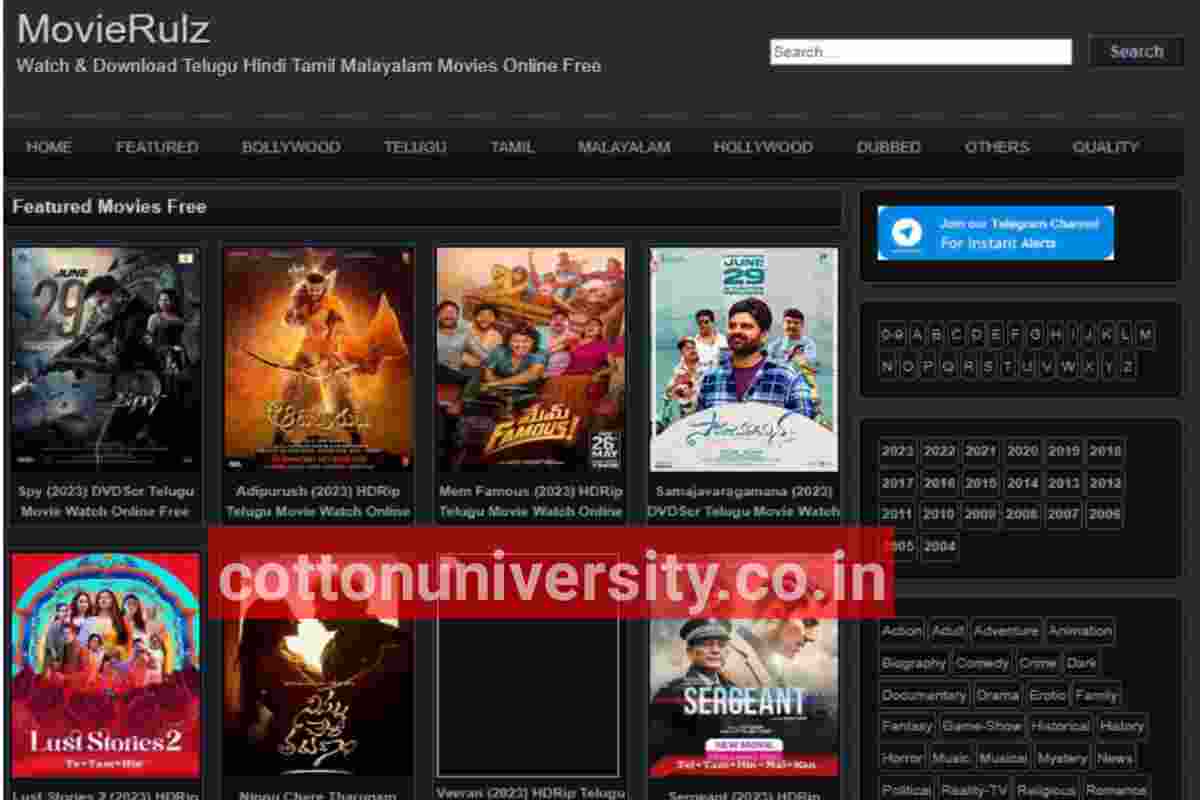Browse the Fantasy genre tag

[907, 726]
